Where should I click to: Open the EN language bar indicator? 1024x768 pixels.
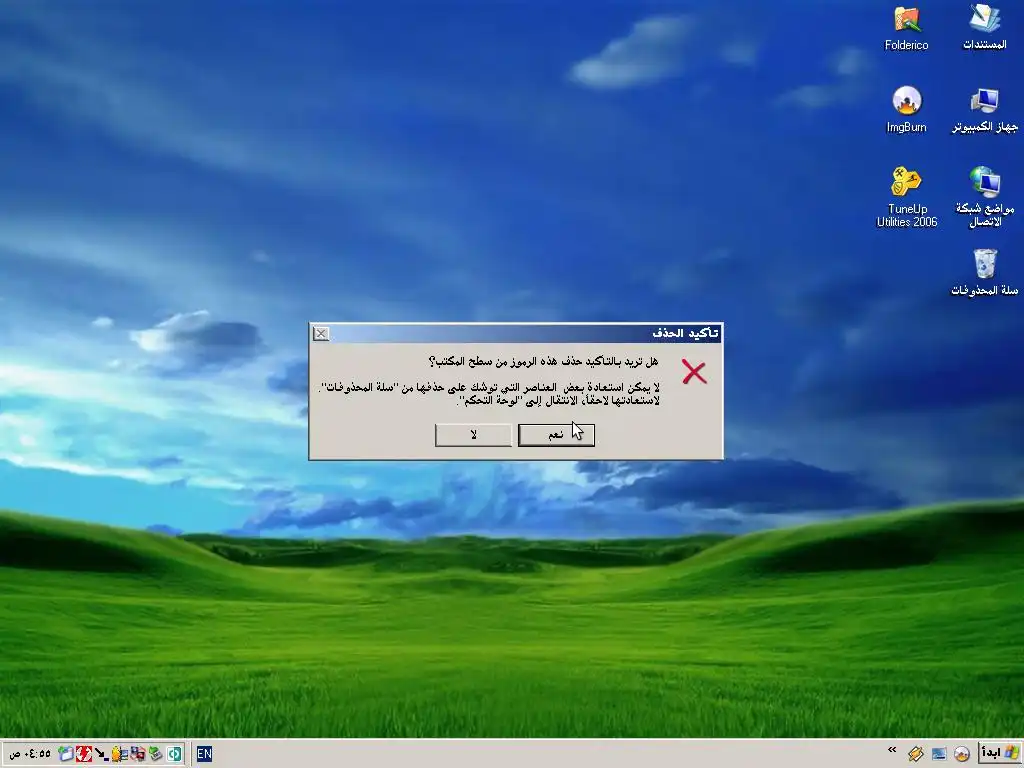click(x=204, y=754)
